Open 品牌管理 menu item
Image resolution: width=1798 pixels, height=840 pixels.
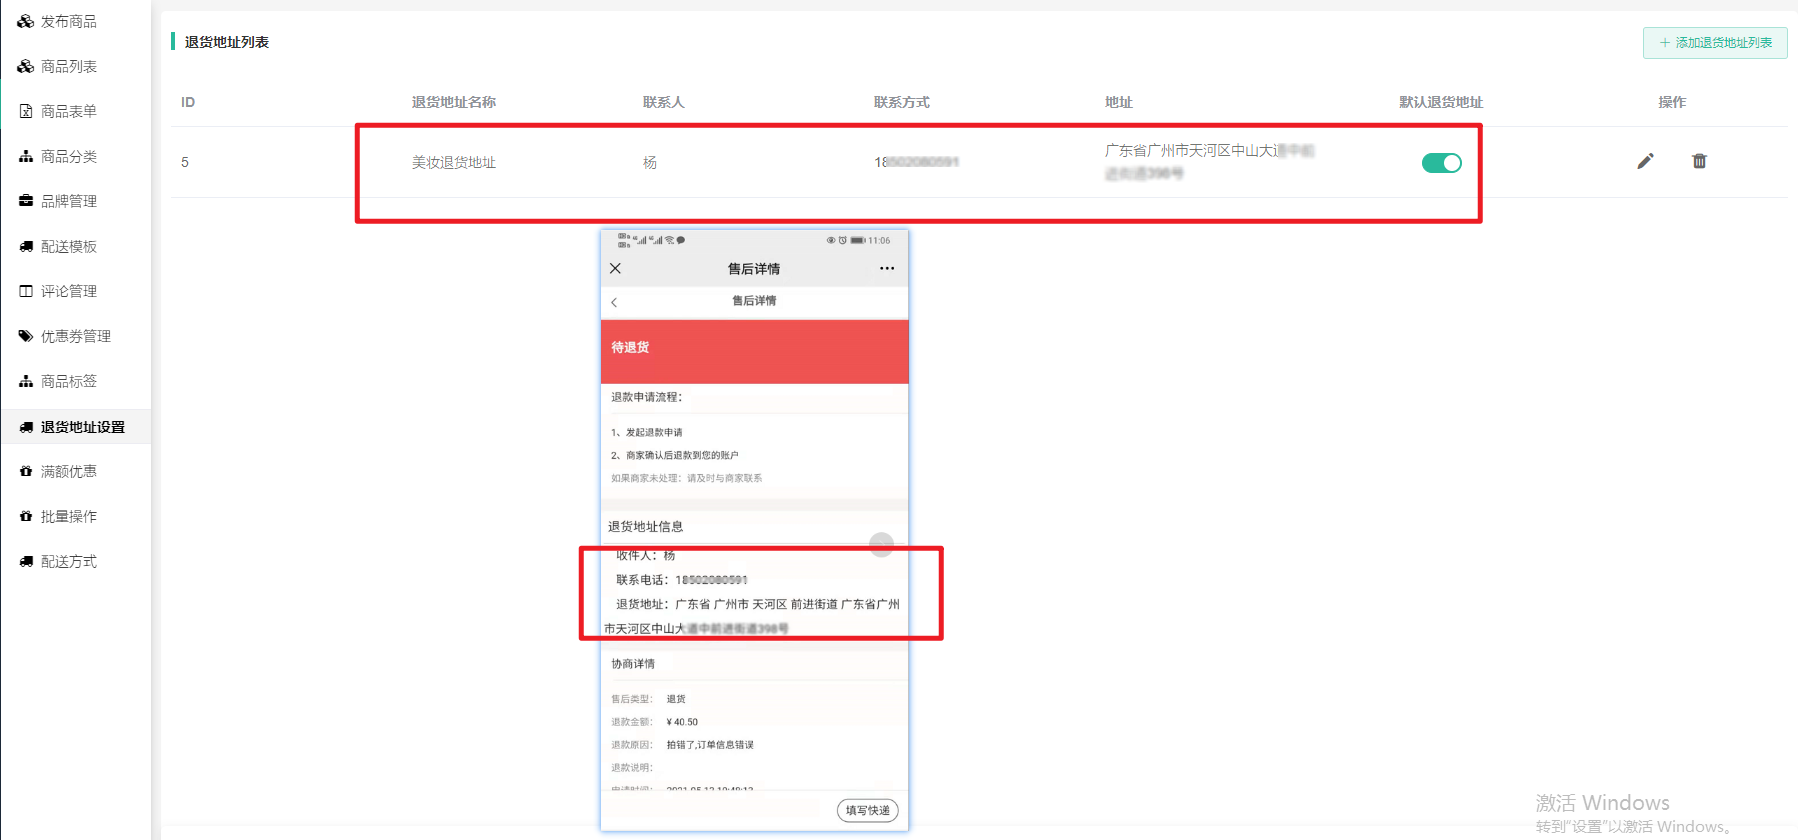[x=69, y=201]
